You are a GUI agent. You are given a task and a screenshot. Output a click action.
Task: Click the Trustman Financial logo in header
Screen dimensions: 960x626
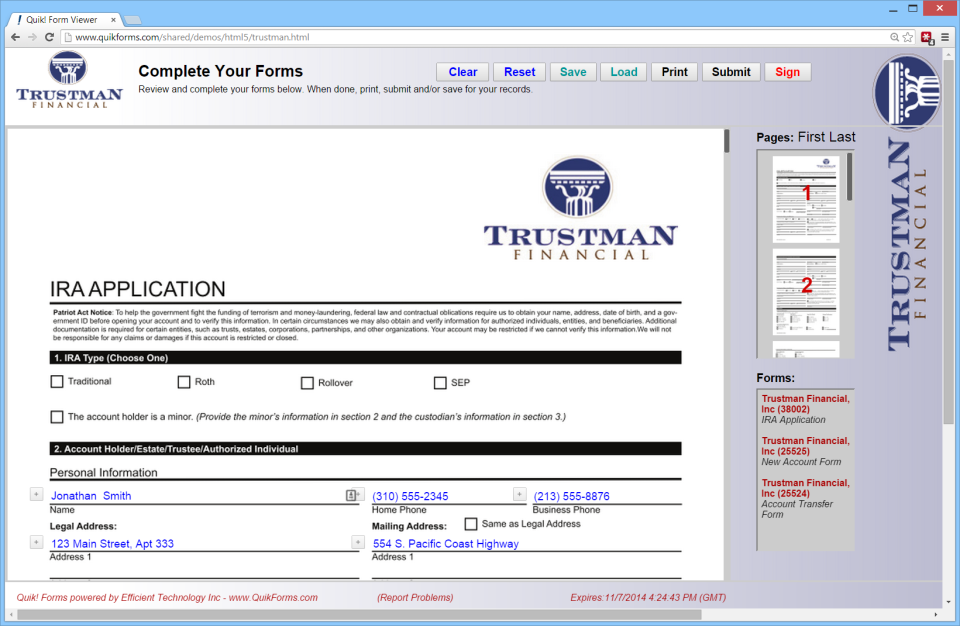69,80
